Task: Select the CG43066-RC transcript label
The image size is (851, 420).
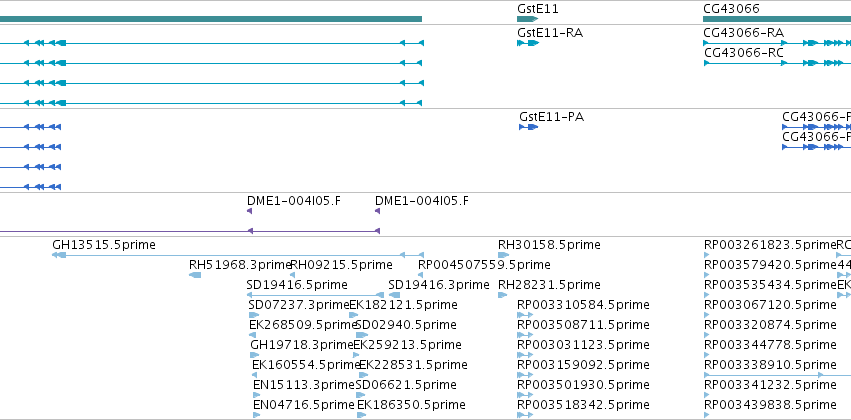Action: tap(744, 53)
